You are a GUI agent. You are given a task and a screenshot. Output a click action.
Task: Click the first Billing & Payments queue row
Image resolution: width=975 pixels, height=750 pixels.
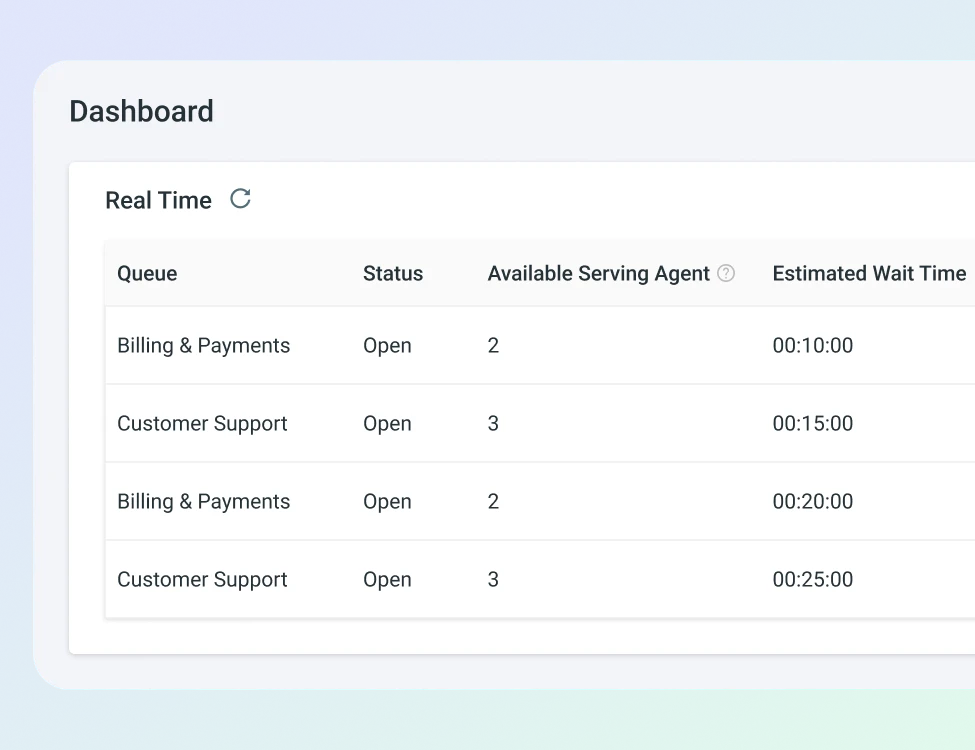click(203, 345)
